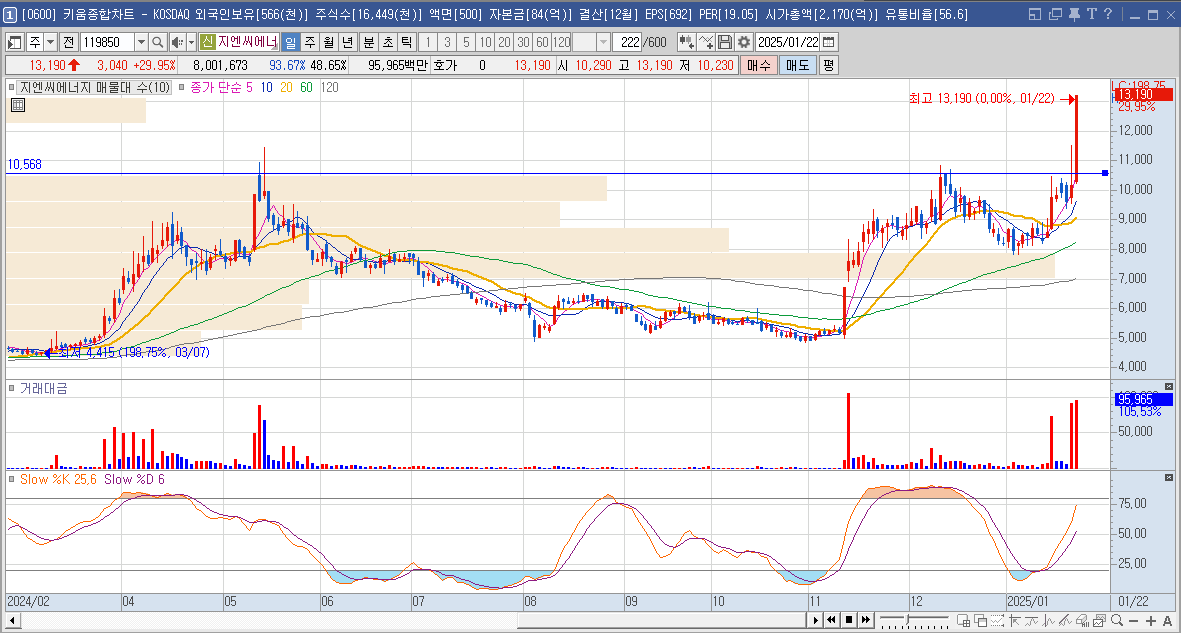Click the Slow %K panel square marker
This screenshot has height=633, width=1181.
(12, 479)
